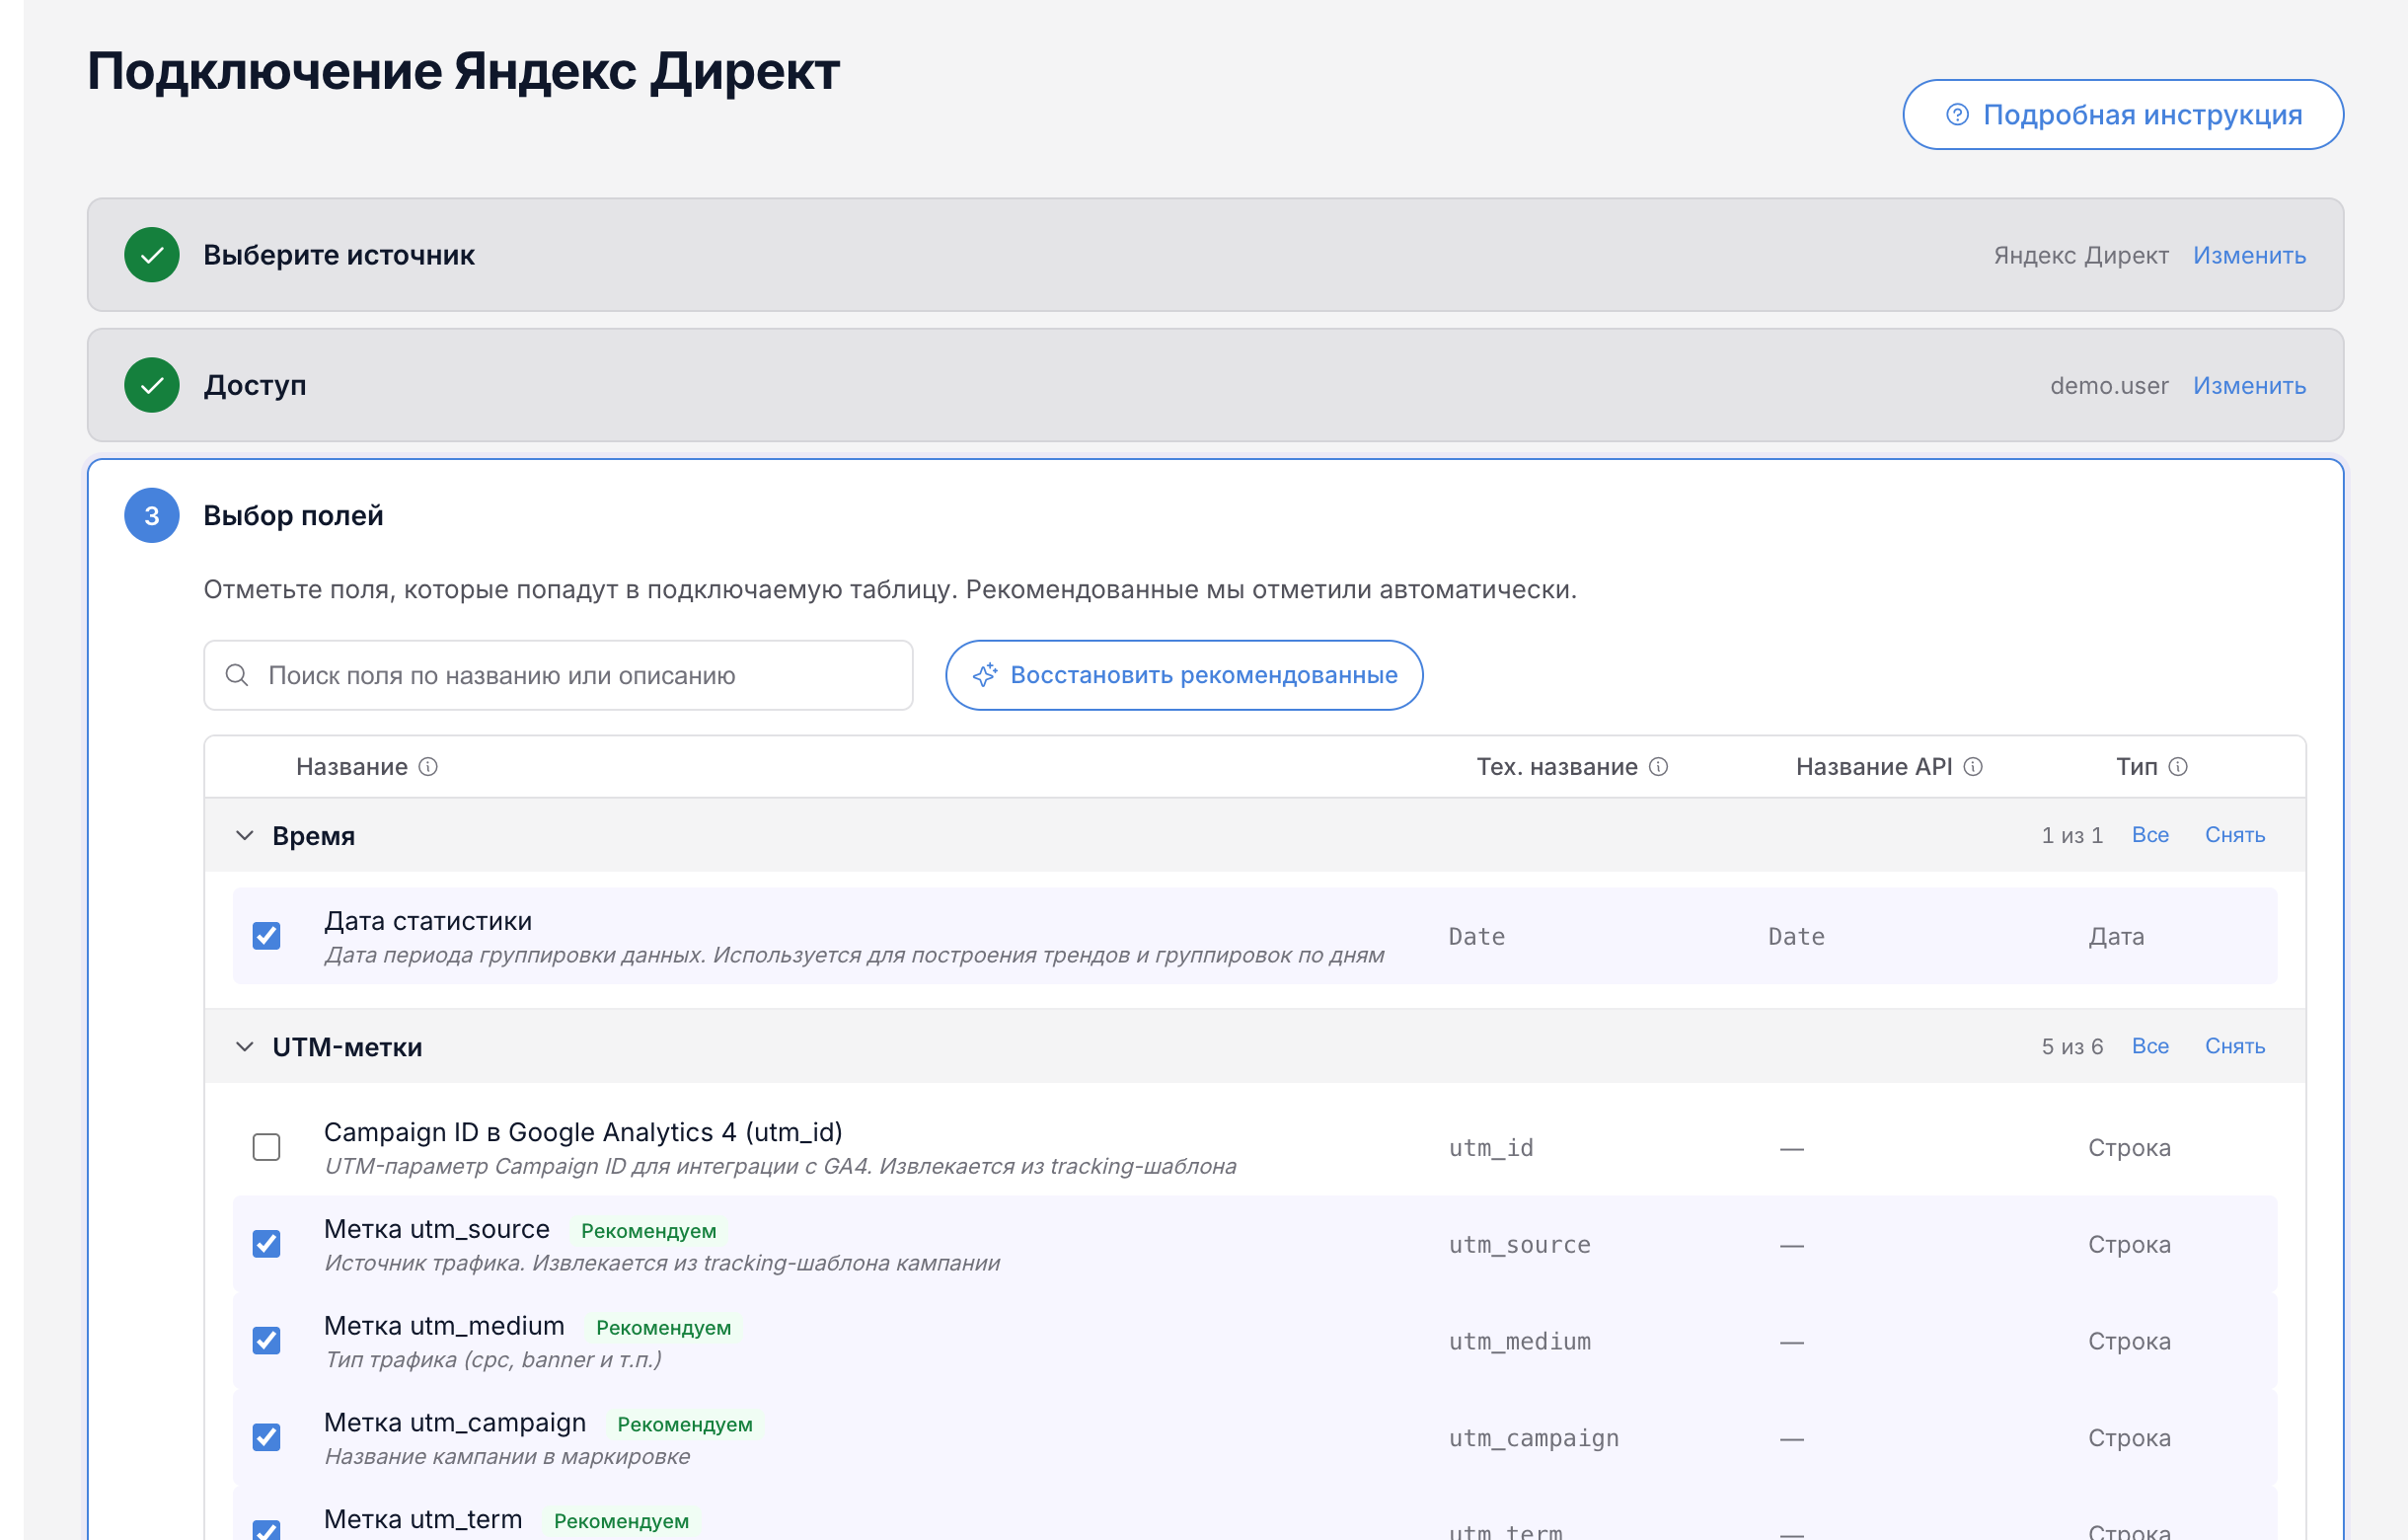Open the Подробная инструкция guide
Image resolution: width=2408 pixels, height=1540 pixels.
point(2123,115)
